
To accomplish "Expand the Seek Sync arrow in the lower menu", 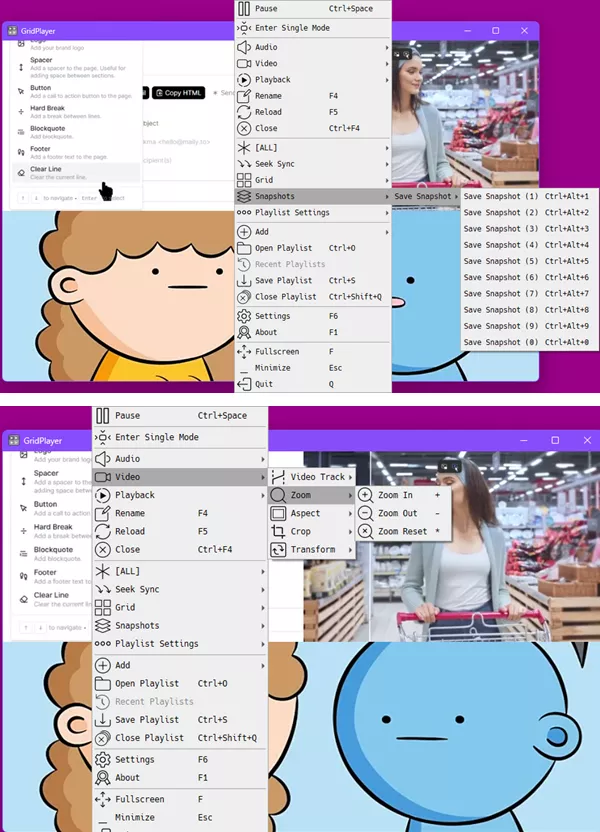I will (x=263, y=589).
